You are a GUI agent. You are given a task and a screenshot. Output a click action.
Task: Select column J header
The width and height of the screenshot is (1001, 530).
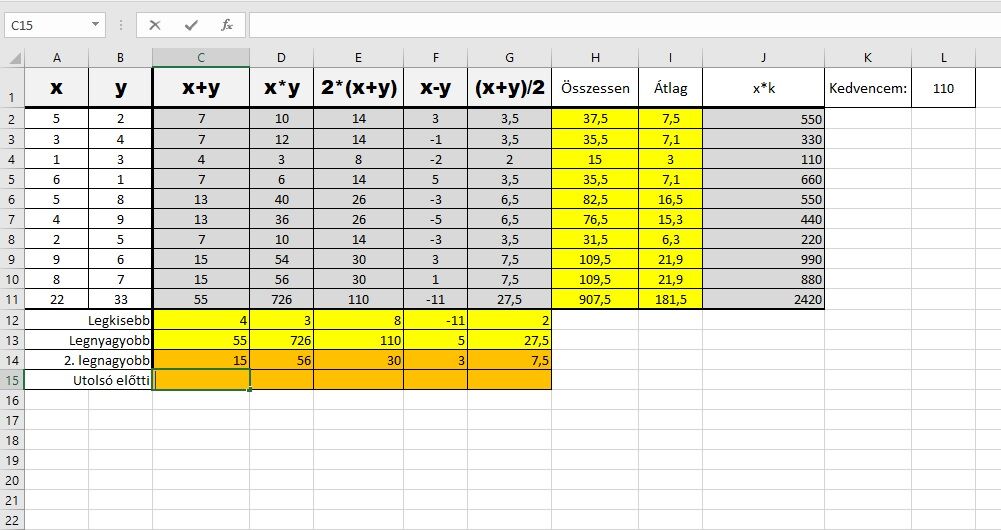point(764,58)
